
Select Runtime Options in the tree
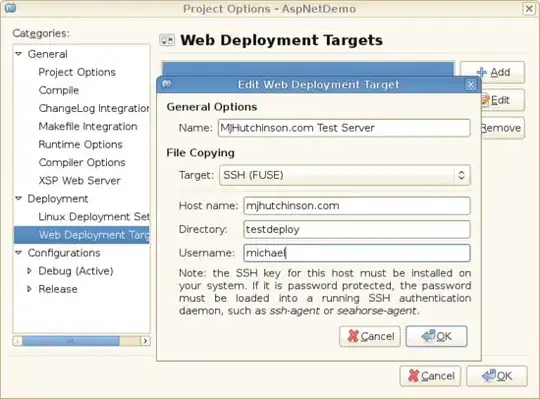click(x=80, y=145)
